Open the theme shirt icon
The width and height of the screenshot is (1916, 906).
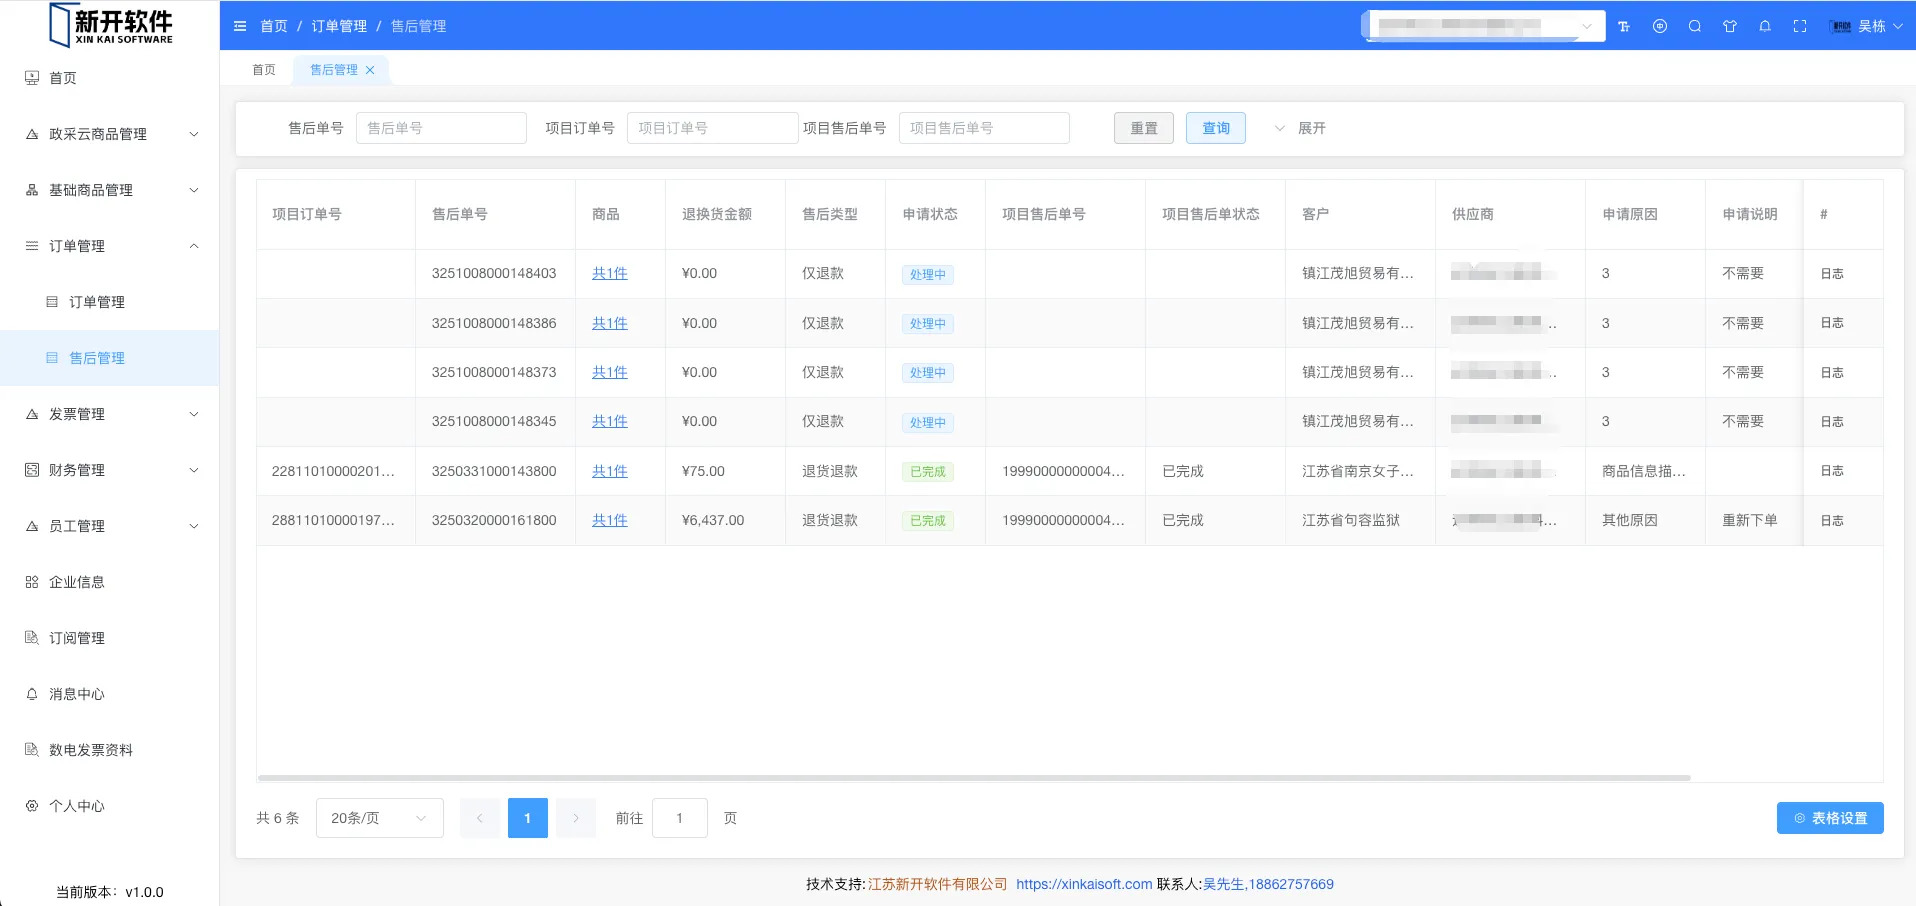click(1730, 27)
